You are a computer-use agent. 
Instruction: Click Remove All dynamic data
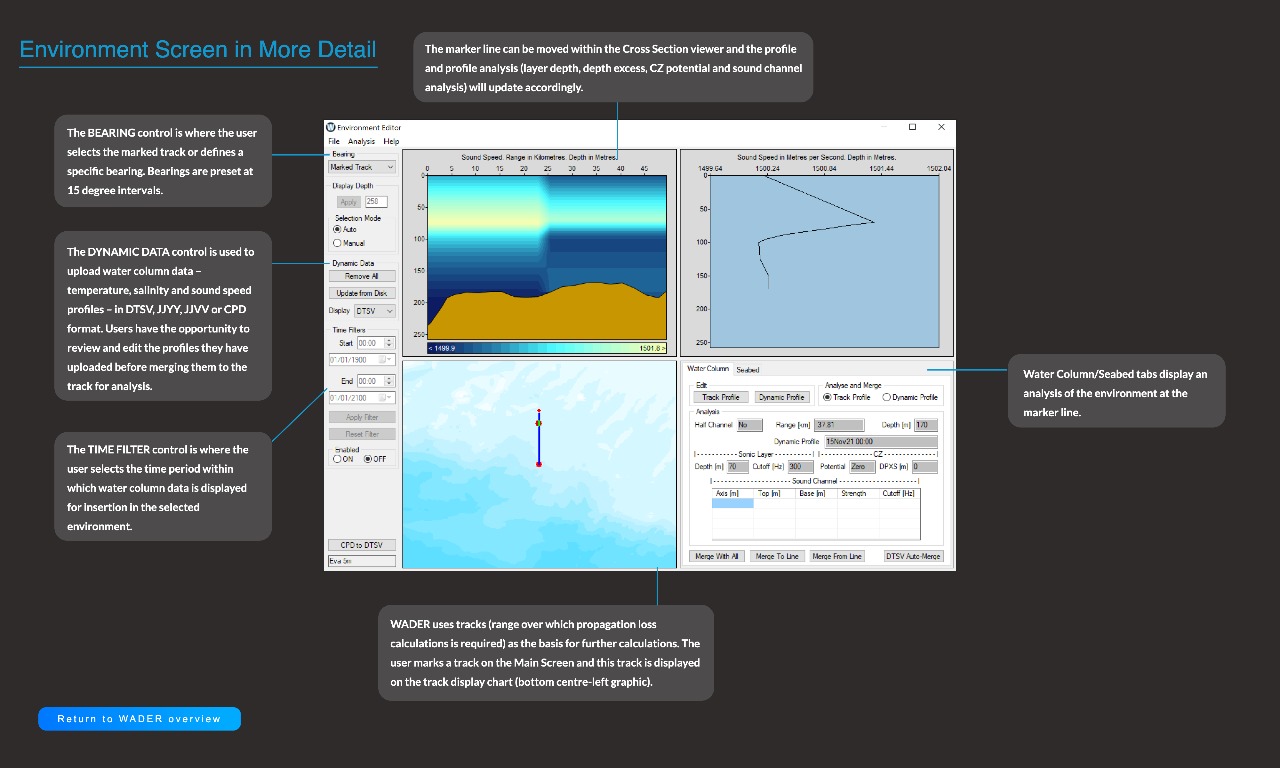(362, 276)
